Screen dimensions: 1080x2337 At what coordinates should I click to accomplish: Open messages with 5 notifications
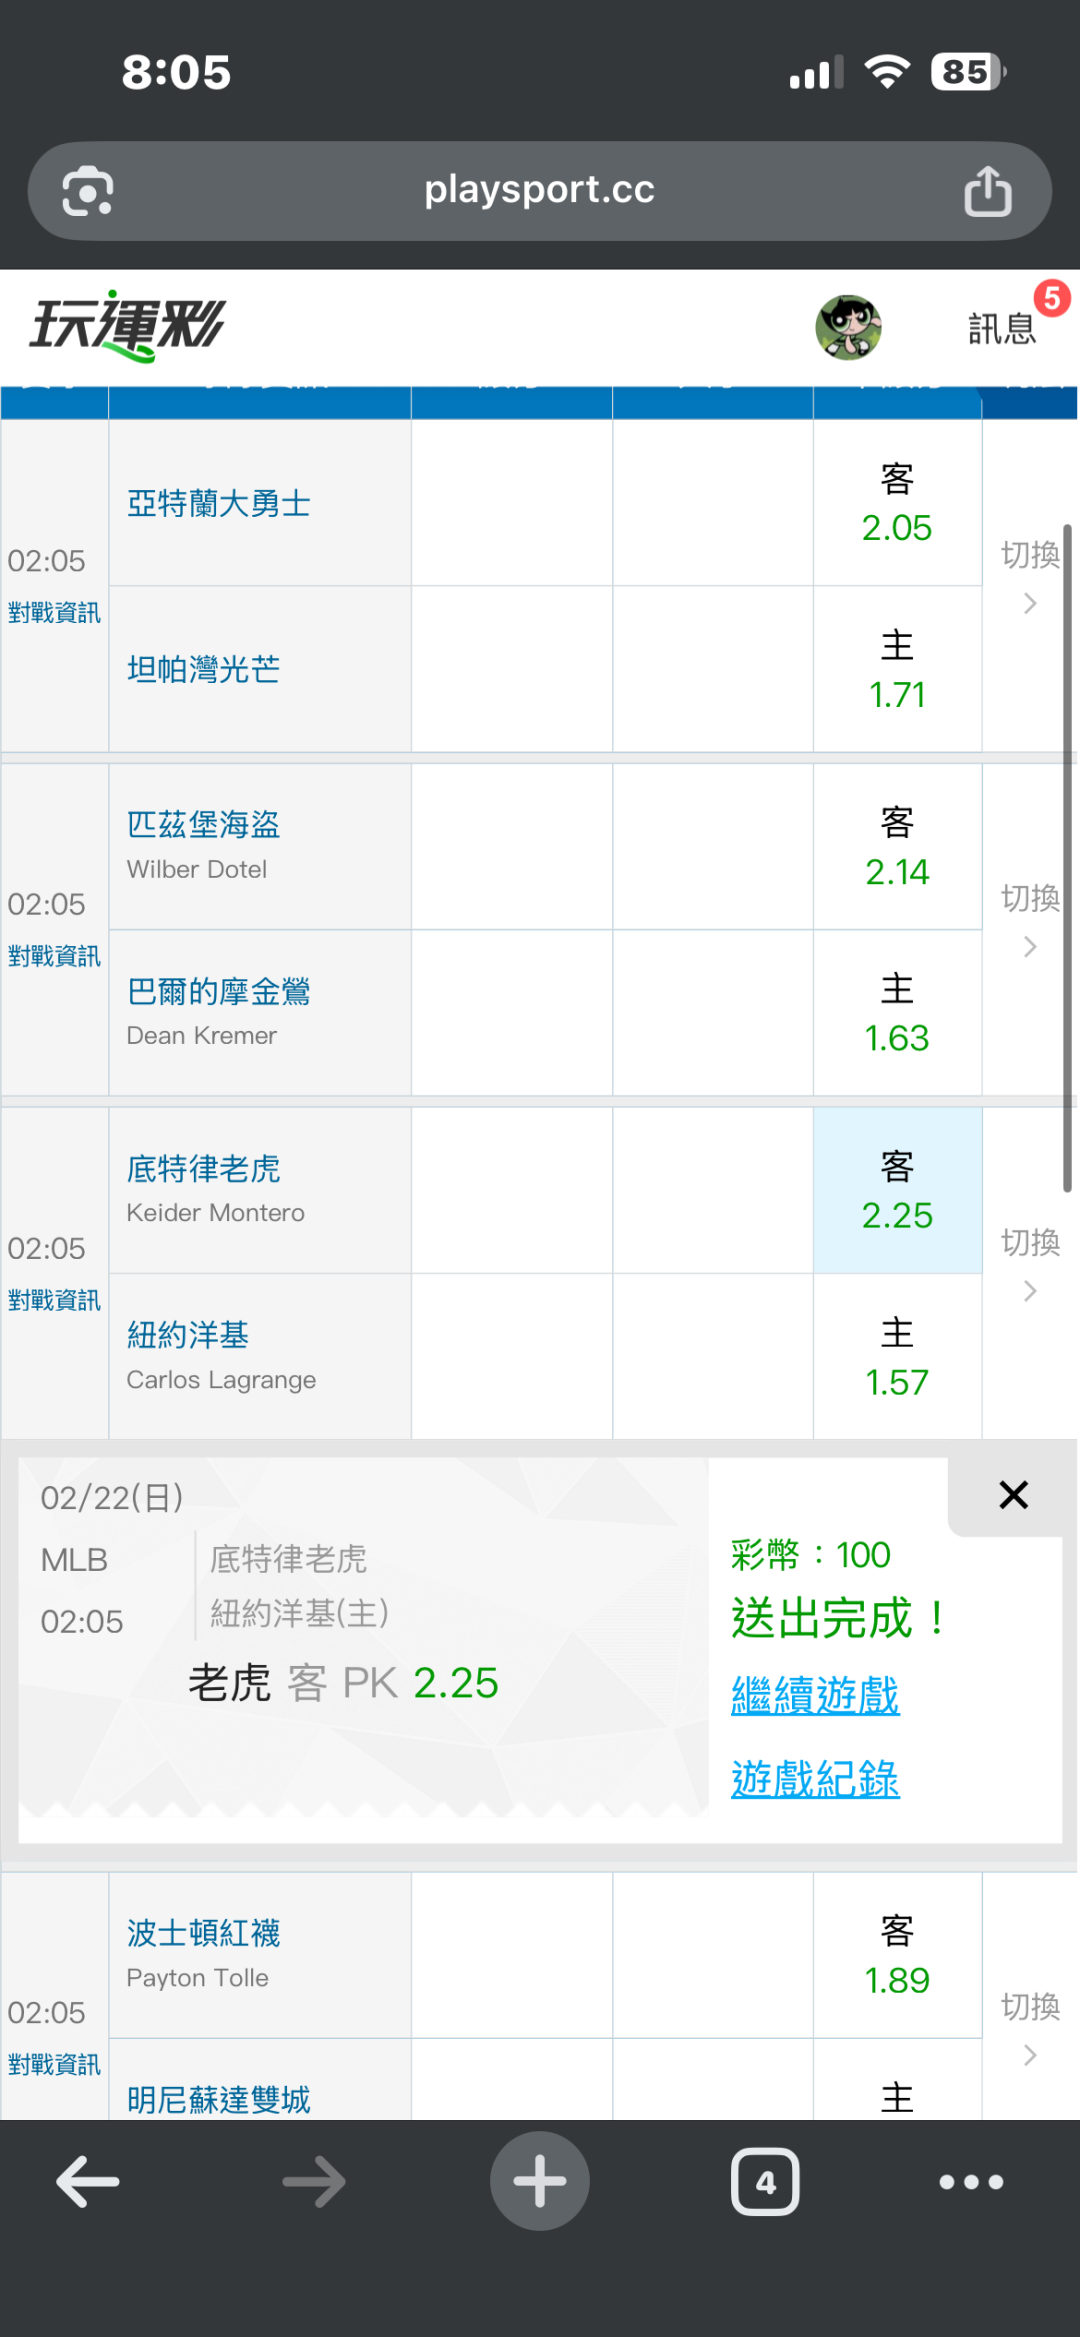[x=1003, y=327]
